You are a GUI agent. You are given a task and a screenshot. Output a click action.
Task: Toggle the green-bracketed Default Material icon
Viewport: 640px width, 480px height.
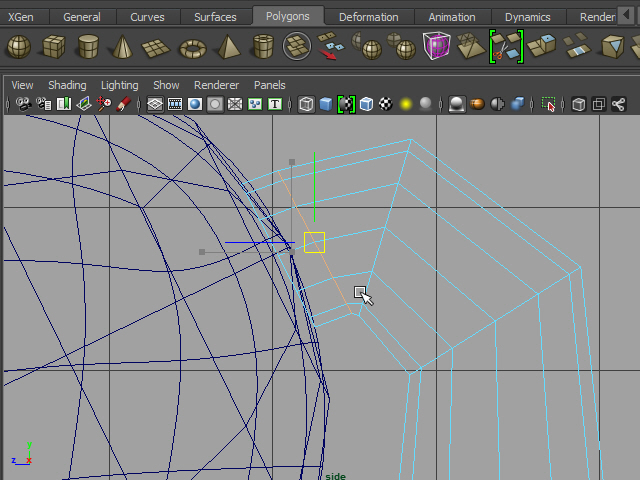pyautogui.click(x=346, y=104)
